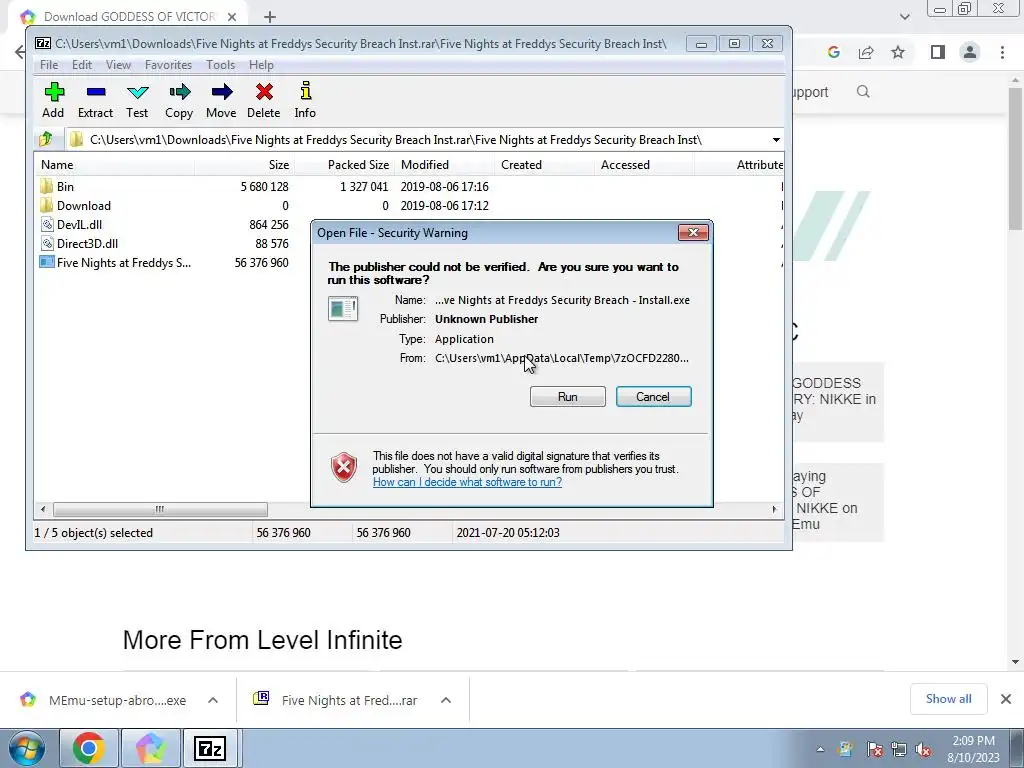1024x768 pixels.
Task: Select the DevIL.dll file
Action: click(x=71, y=225)
